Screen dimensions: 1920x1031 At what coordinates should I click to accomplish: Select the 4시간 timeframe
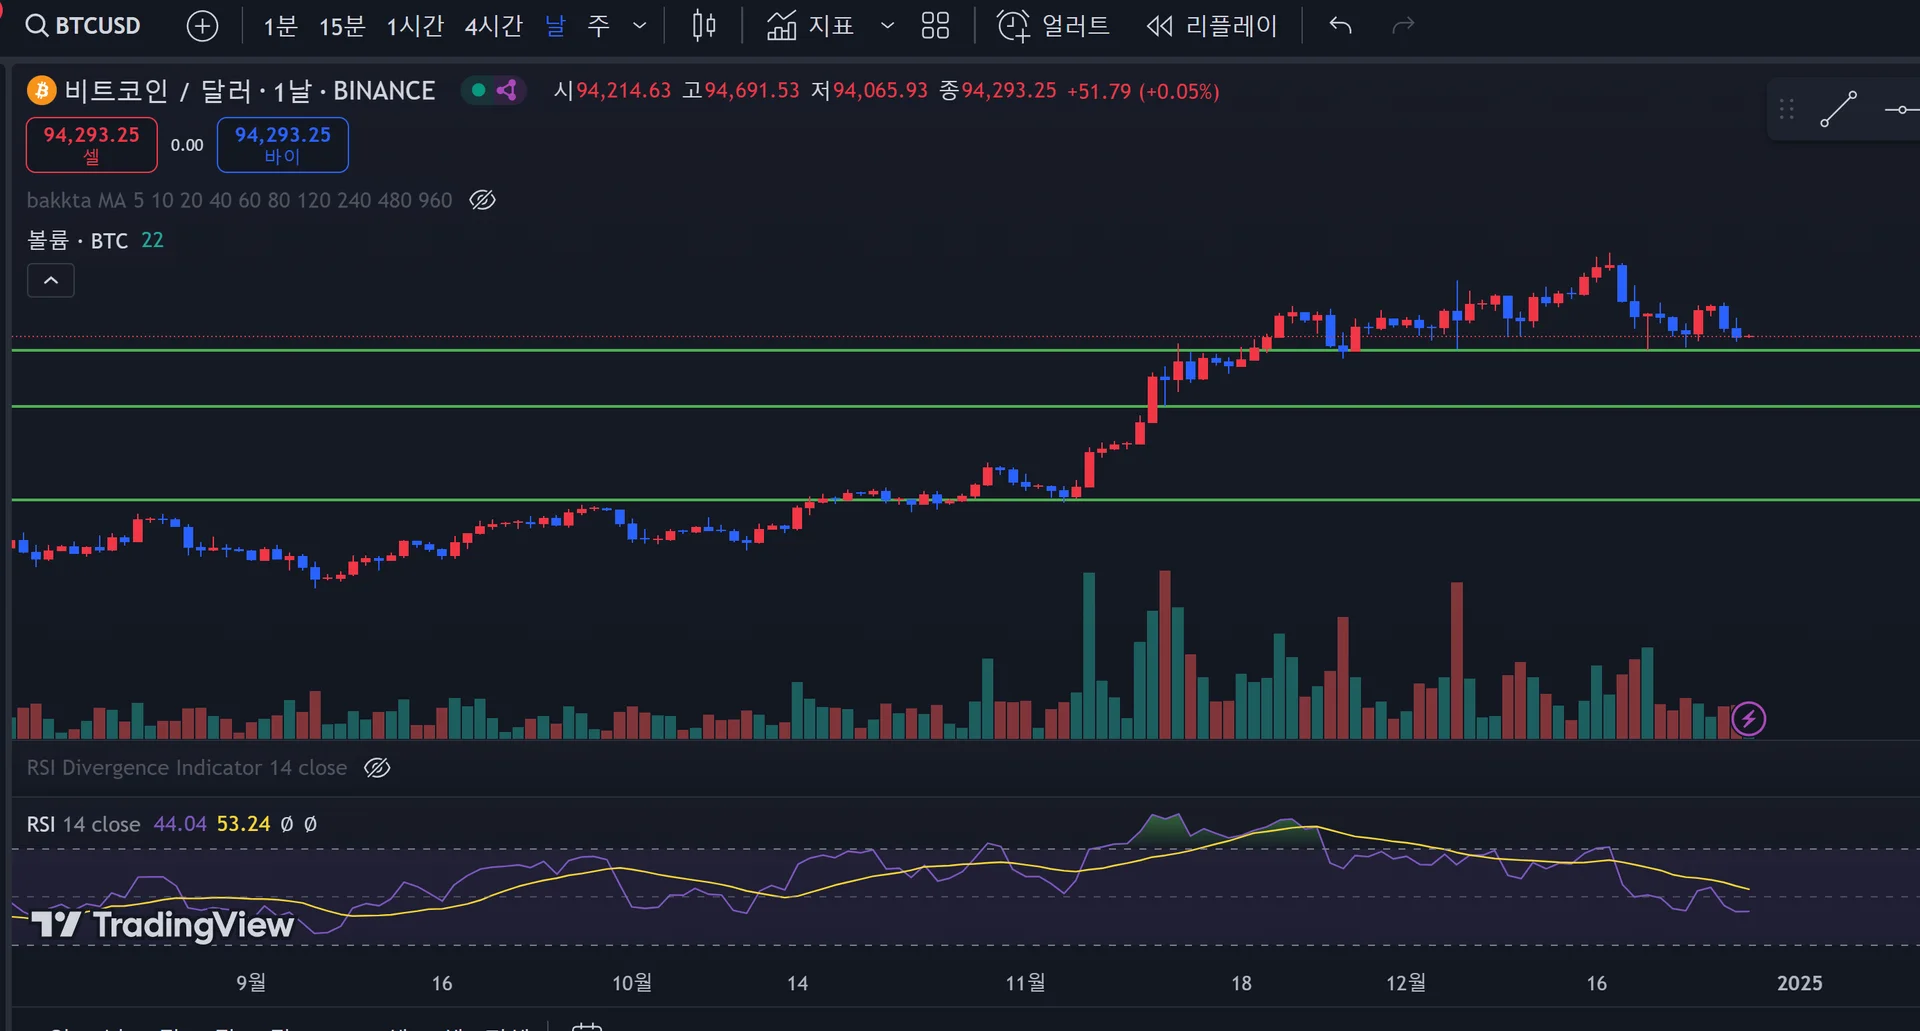coord(493,26)
